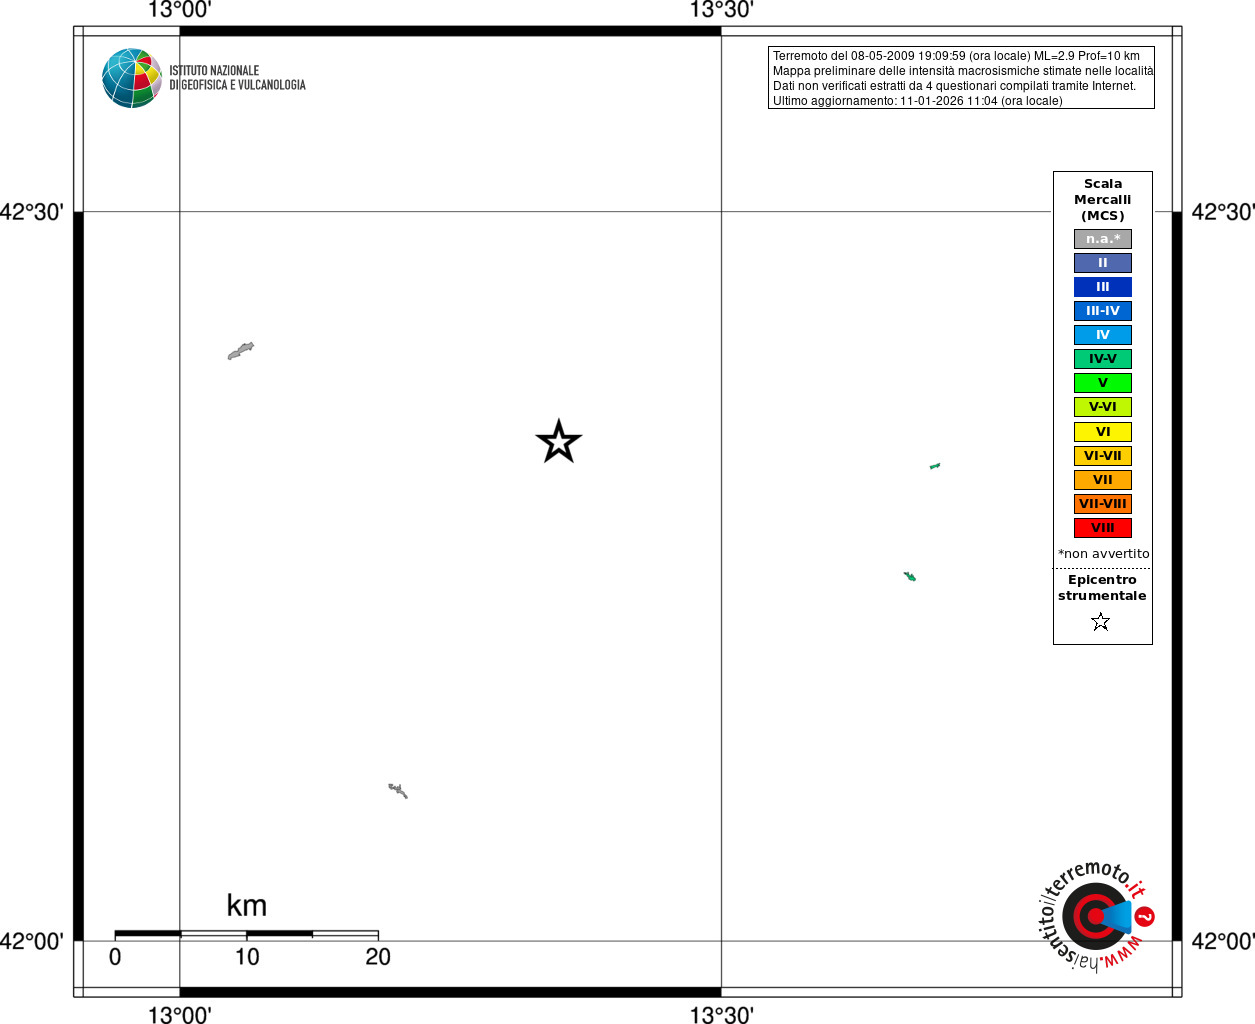Select the intensity IV legend swatch
The height and width of the screenshot is (1024, 1255).
coord(1103,335)
